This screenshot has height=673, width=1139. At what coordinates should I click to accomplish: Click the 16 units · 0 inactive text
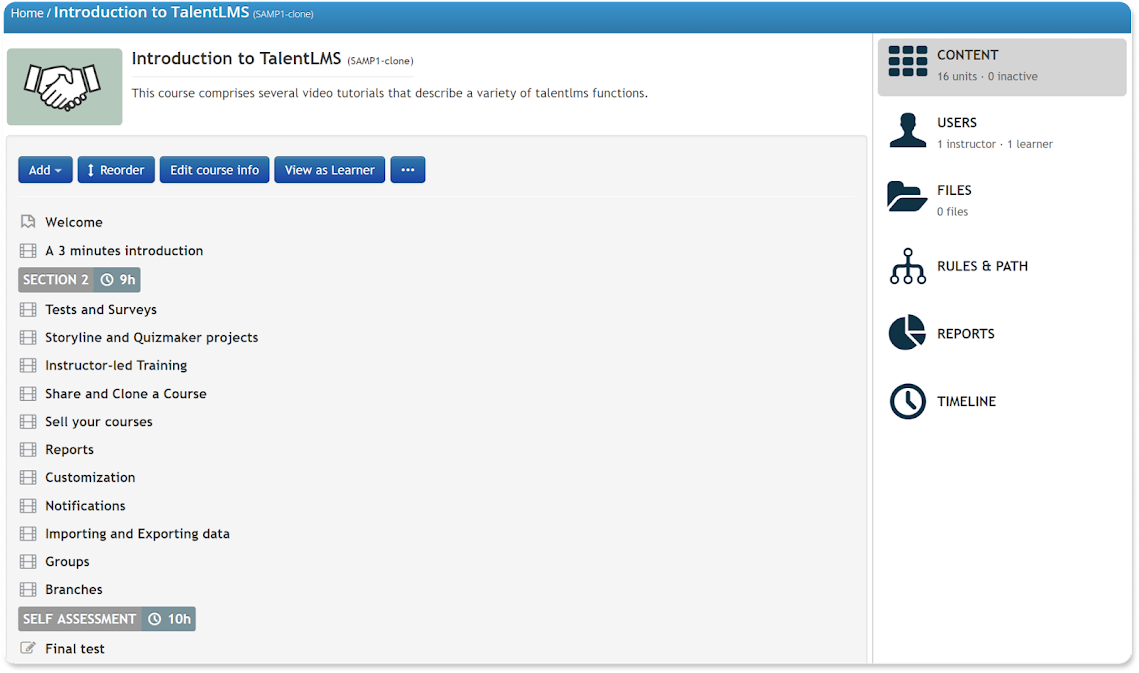(987, 76)
